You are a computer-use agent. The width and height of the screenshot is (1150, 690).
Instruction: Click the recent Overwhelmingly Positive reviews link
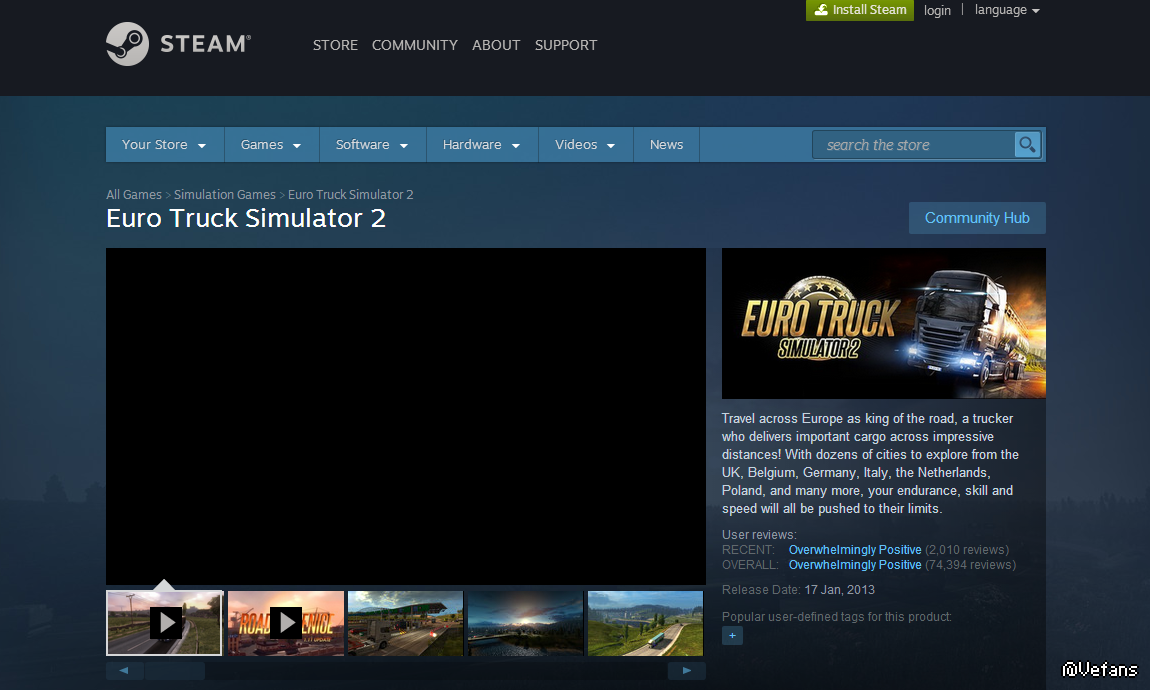854,550
